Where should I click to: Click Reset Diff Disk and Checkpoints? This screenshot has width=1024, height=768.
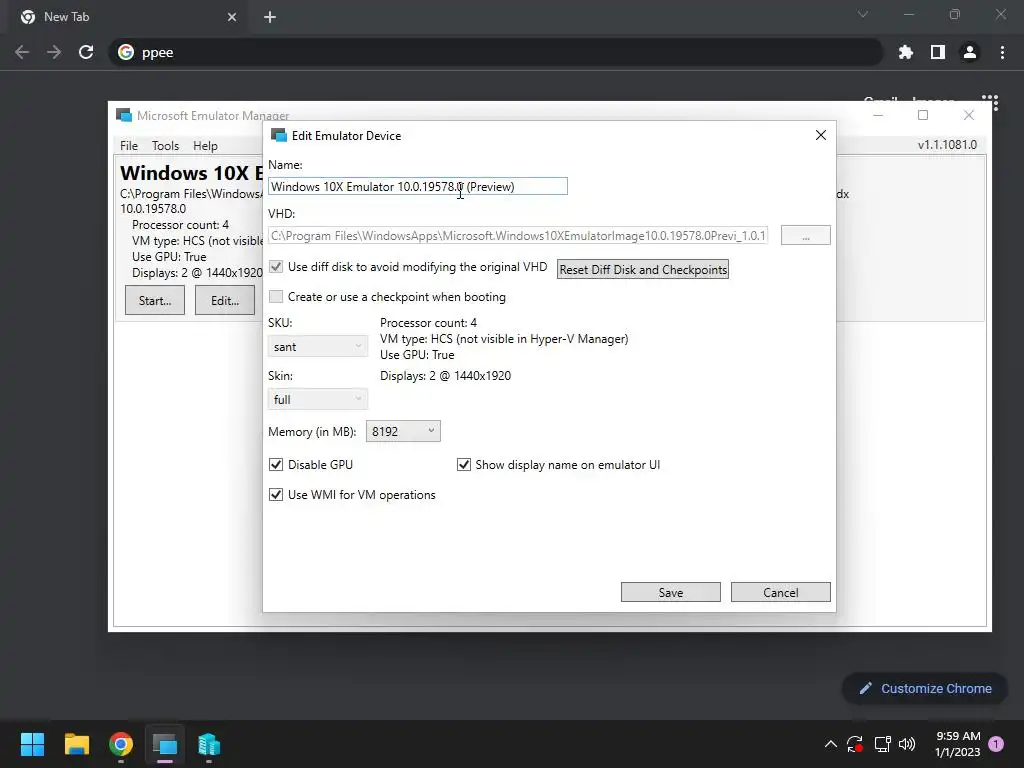click(x=643, y=270)
